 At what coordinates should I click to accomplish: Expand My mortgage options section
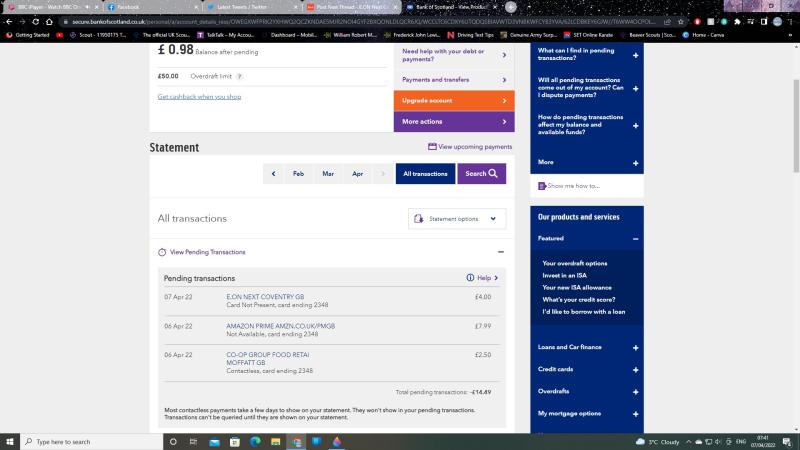point(587,414)
